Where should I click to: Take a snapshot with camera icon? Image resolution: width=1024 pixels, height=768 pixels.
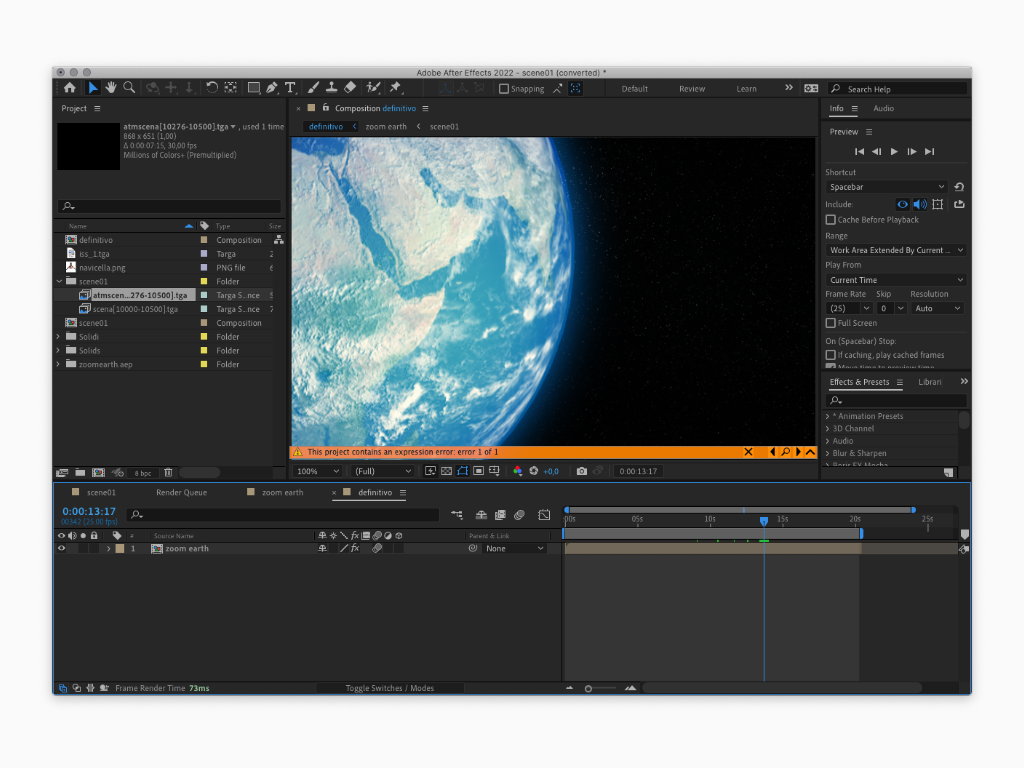(581, 471)
